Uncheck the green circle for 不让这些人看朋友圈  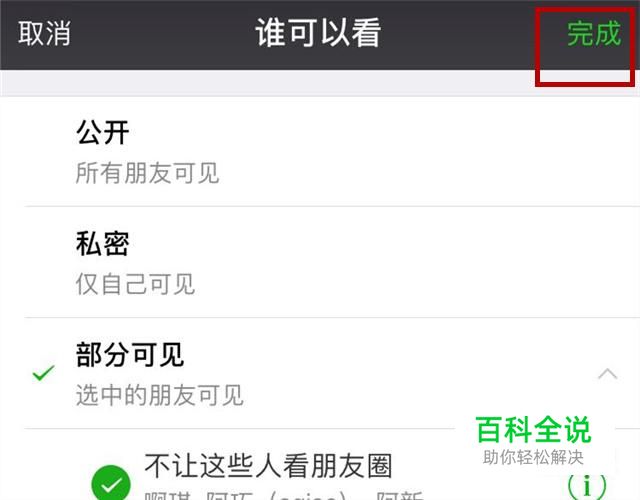pos(111,484)
